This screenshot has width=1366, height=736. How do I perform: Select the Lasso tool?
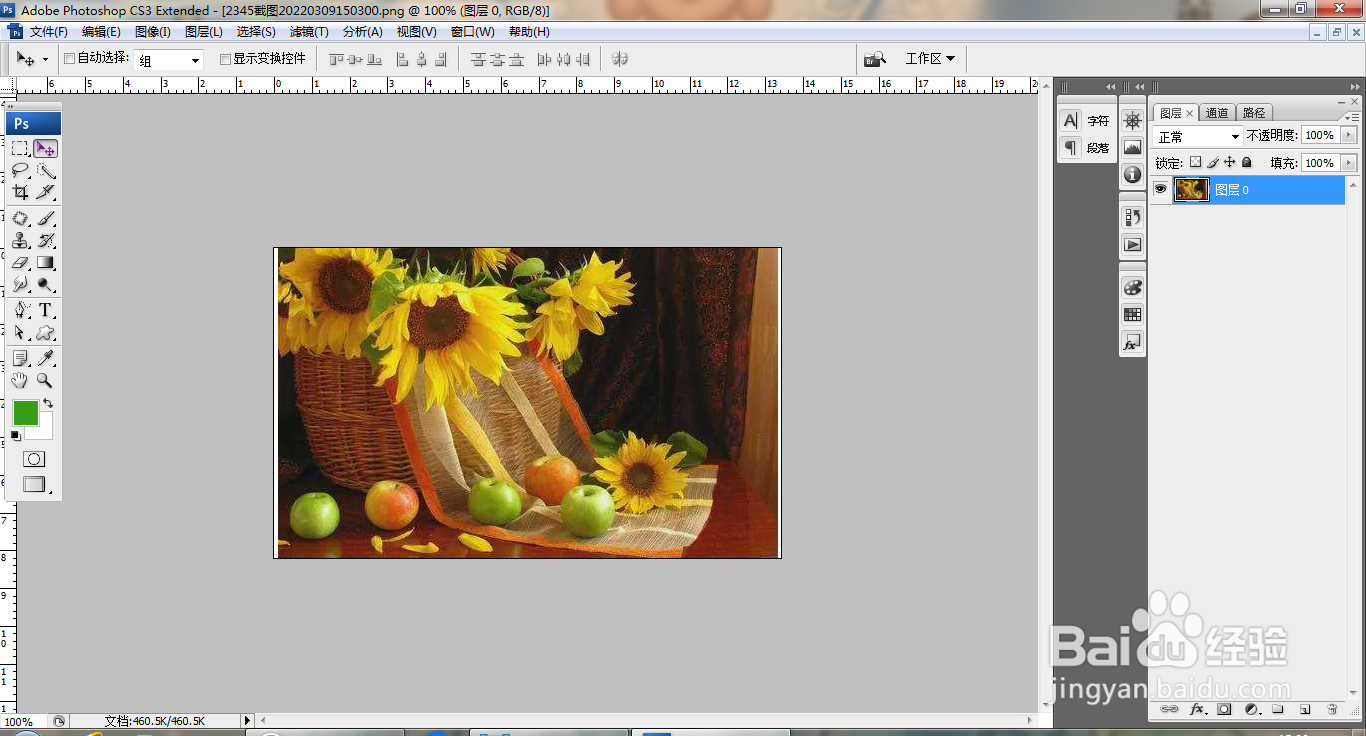20,170
